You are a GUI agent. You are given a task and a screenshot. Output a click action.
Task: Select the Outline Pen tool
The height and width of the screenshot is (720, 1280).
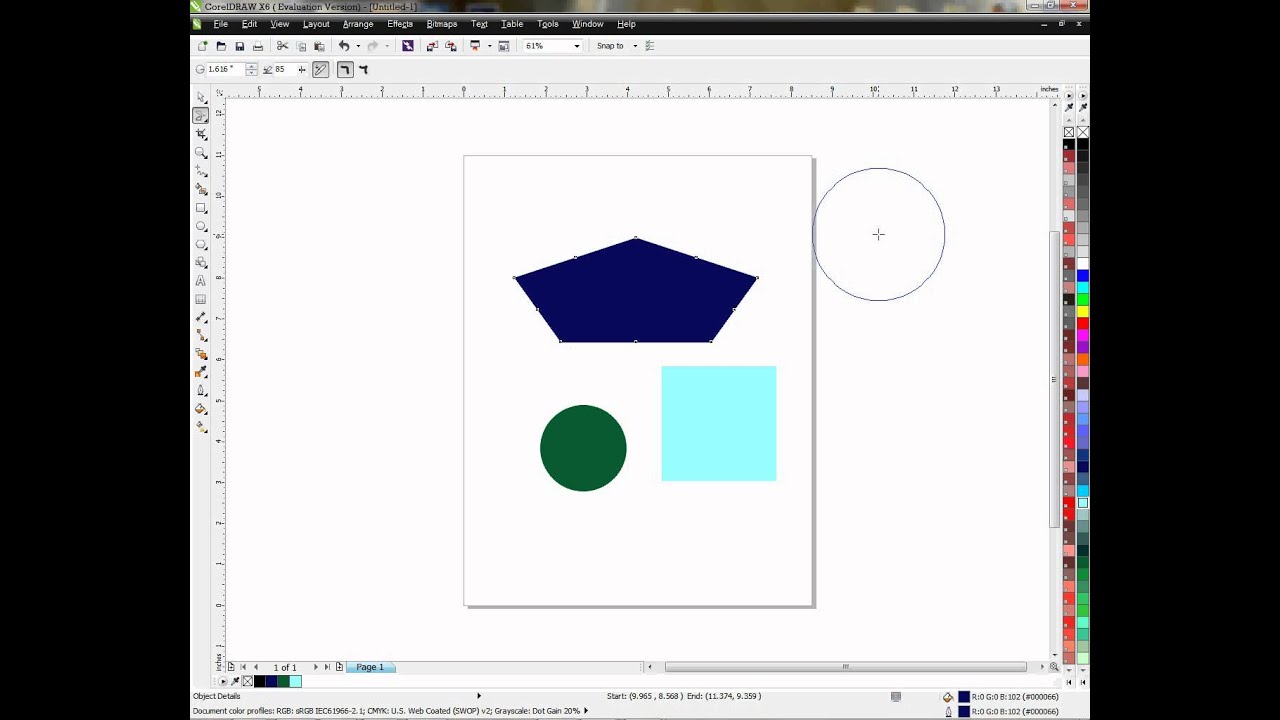(201, 390)
